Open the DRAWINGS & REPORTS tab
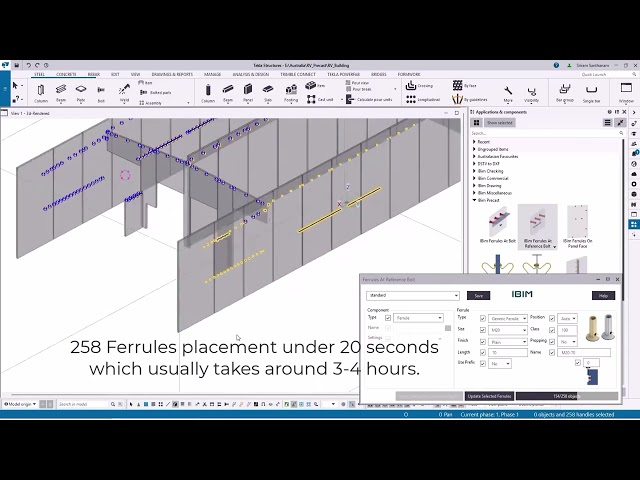 click(x=172, y=74)
